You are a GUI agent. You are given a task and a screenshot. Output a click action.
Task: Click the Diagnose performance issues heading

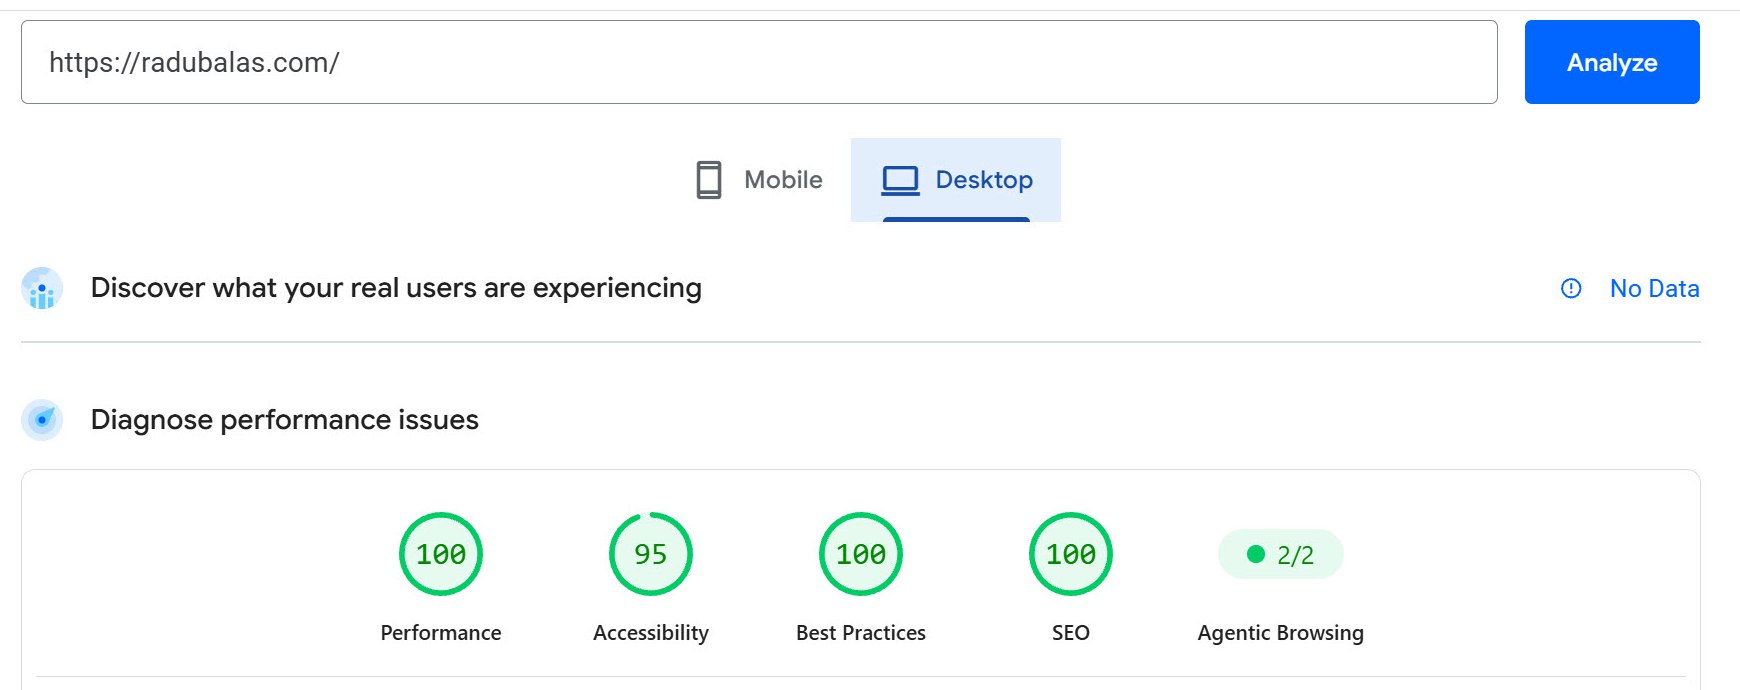[285, 420]
